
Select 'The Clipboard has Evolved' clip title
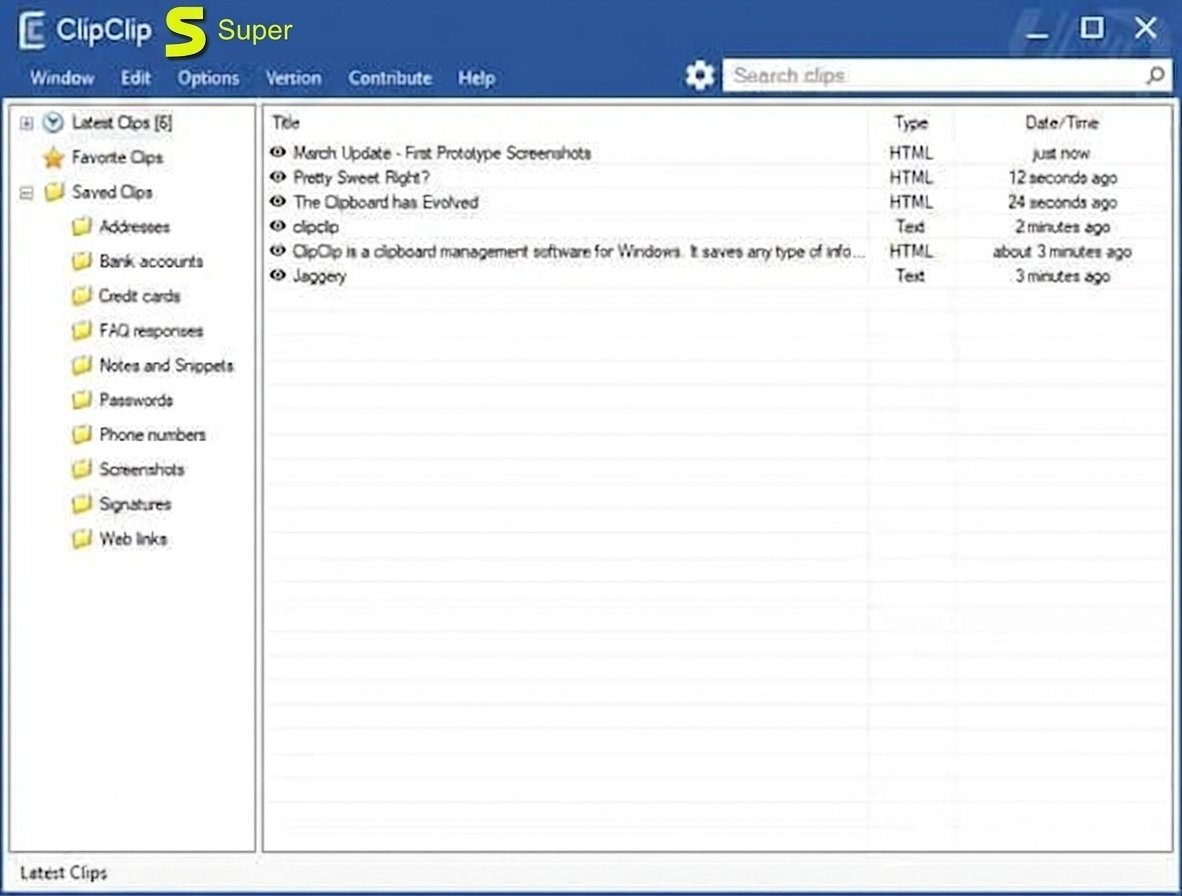[385, 202]
